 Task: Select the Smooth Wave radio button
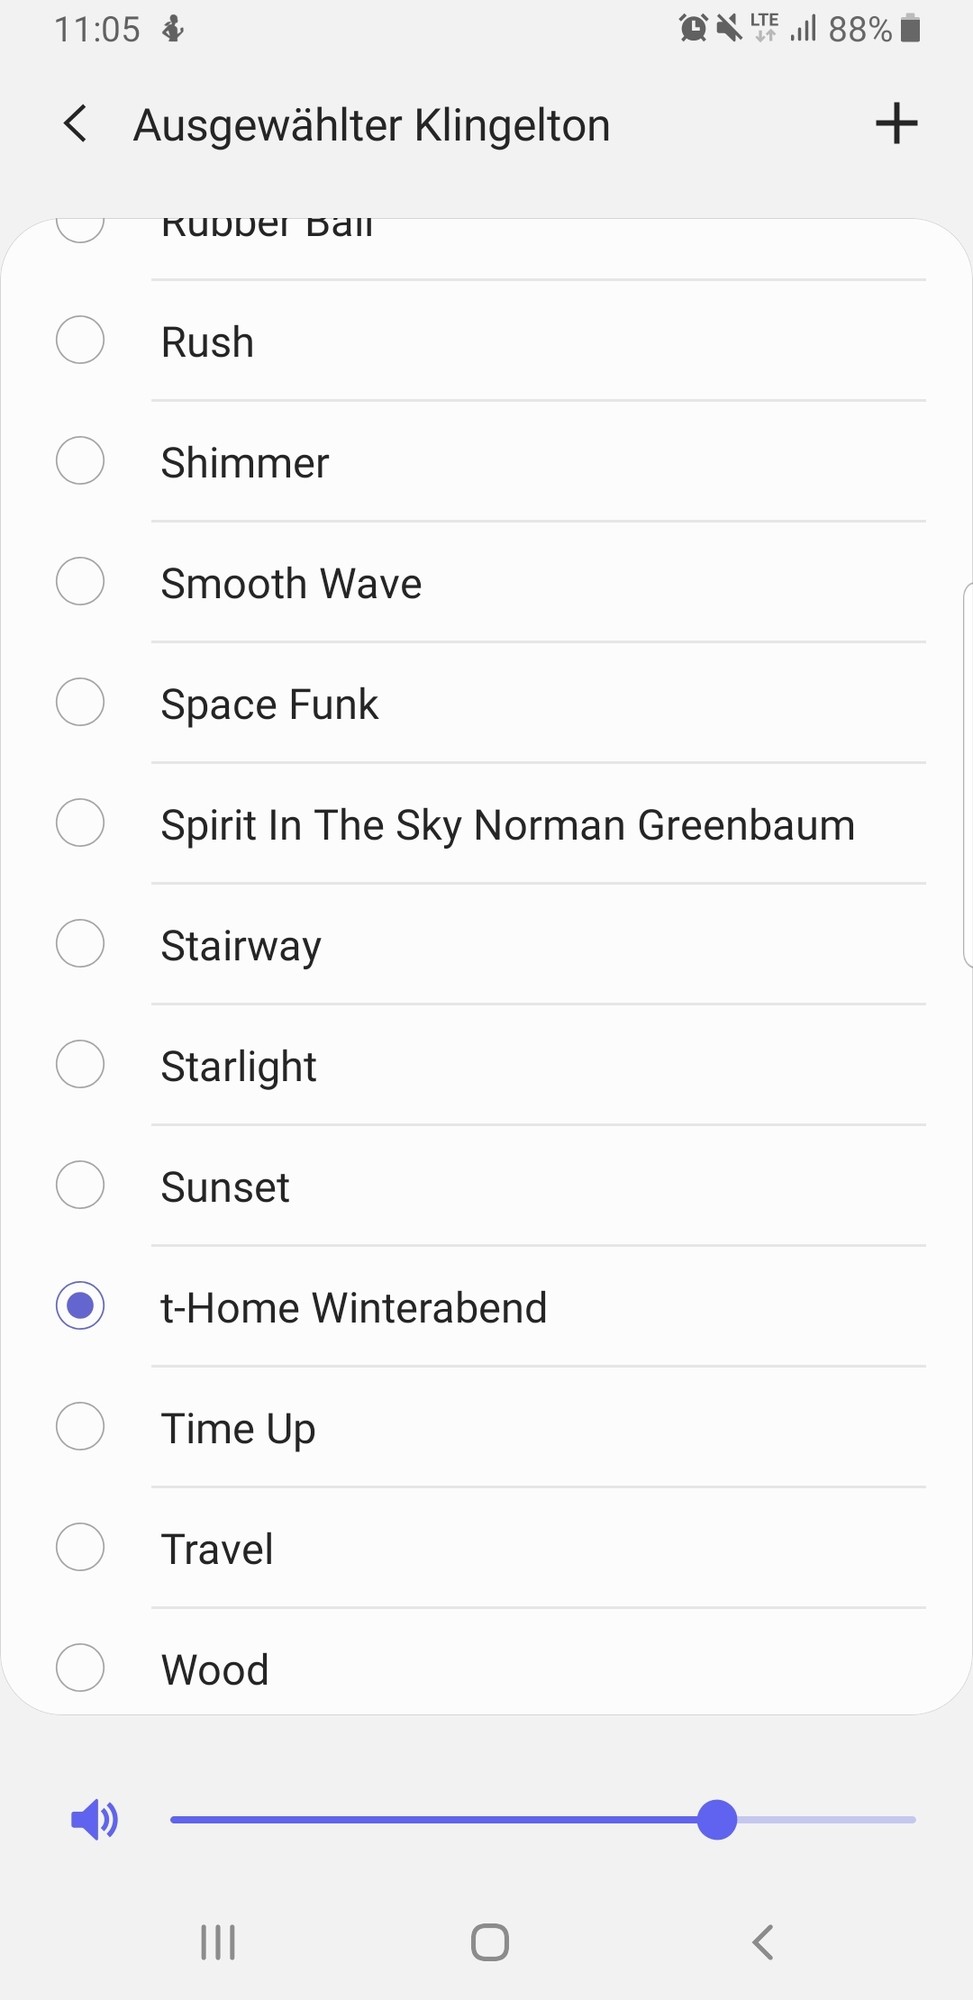tap(80, 581)
